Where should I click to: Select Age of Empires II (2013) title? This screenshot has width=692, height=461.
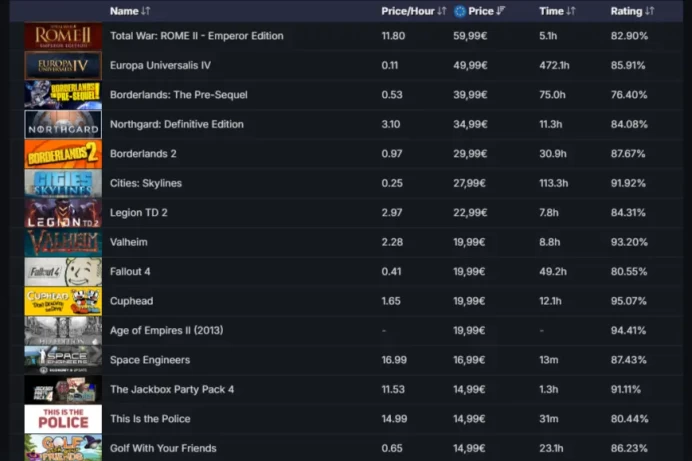(x=166, y=330)
